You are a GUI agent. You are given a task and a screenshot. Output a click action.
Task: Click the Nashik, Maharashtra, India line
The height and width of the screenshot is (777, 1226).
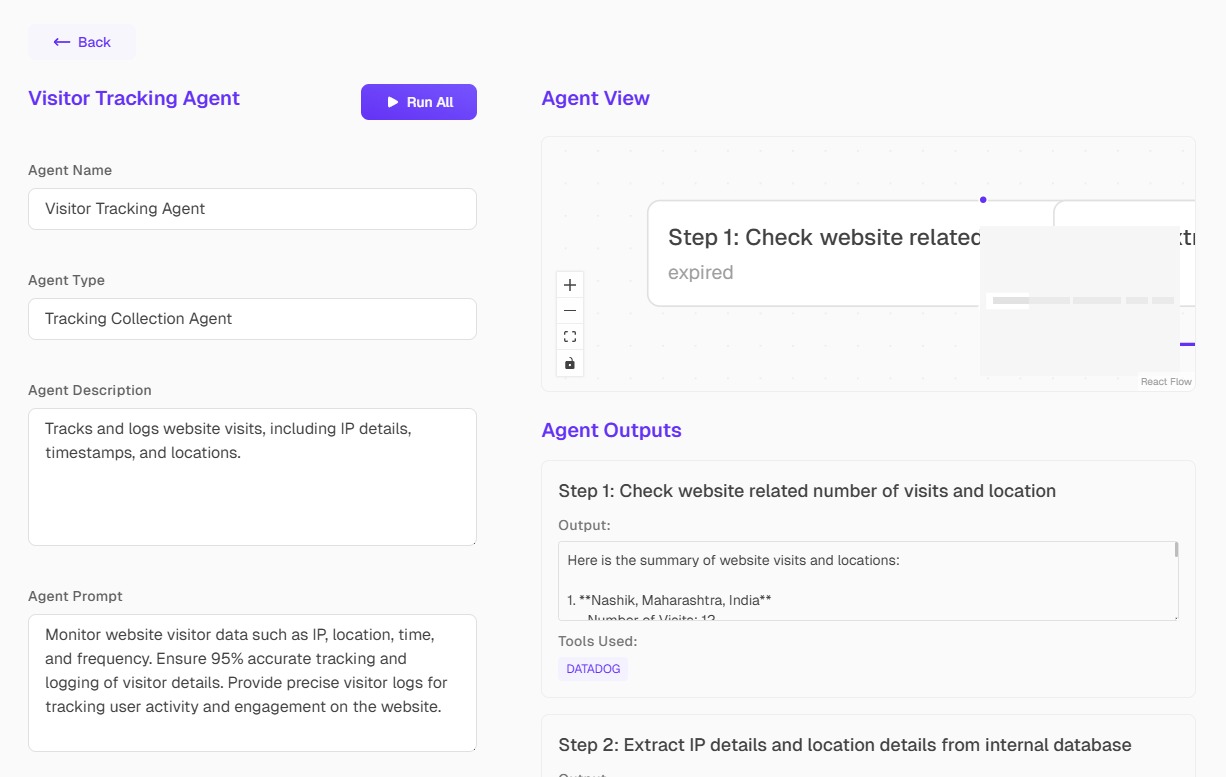point(669,600)
